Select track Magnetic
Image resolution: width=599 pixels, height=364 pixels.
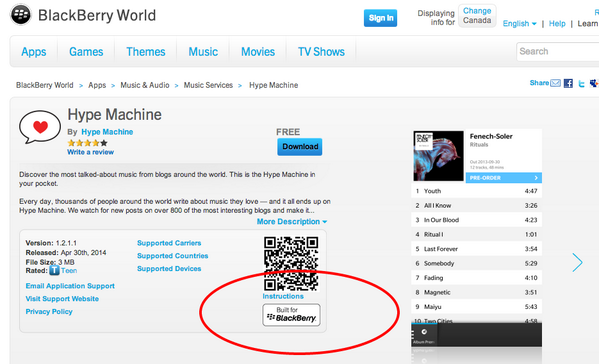[476, 292]
